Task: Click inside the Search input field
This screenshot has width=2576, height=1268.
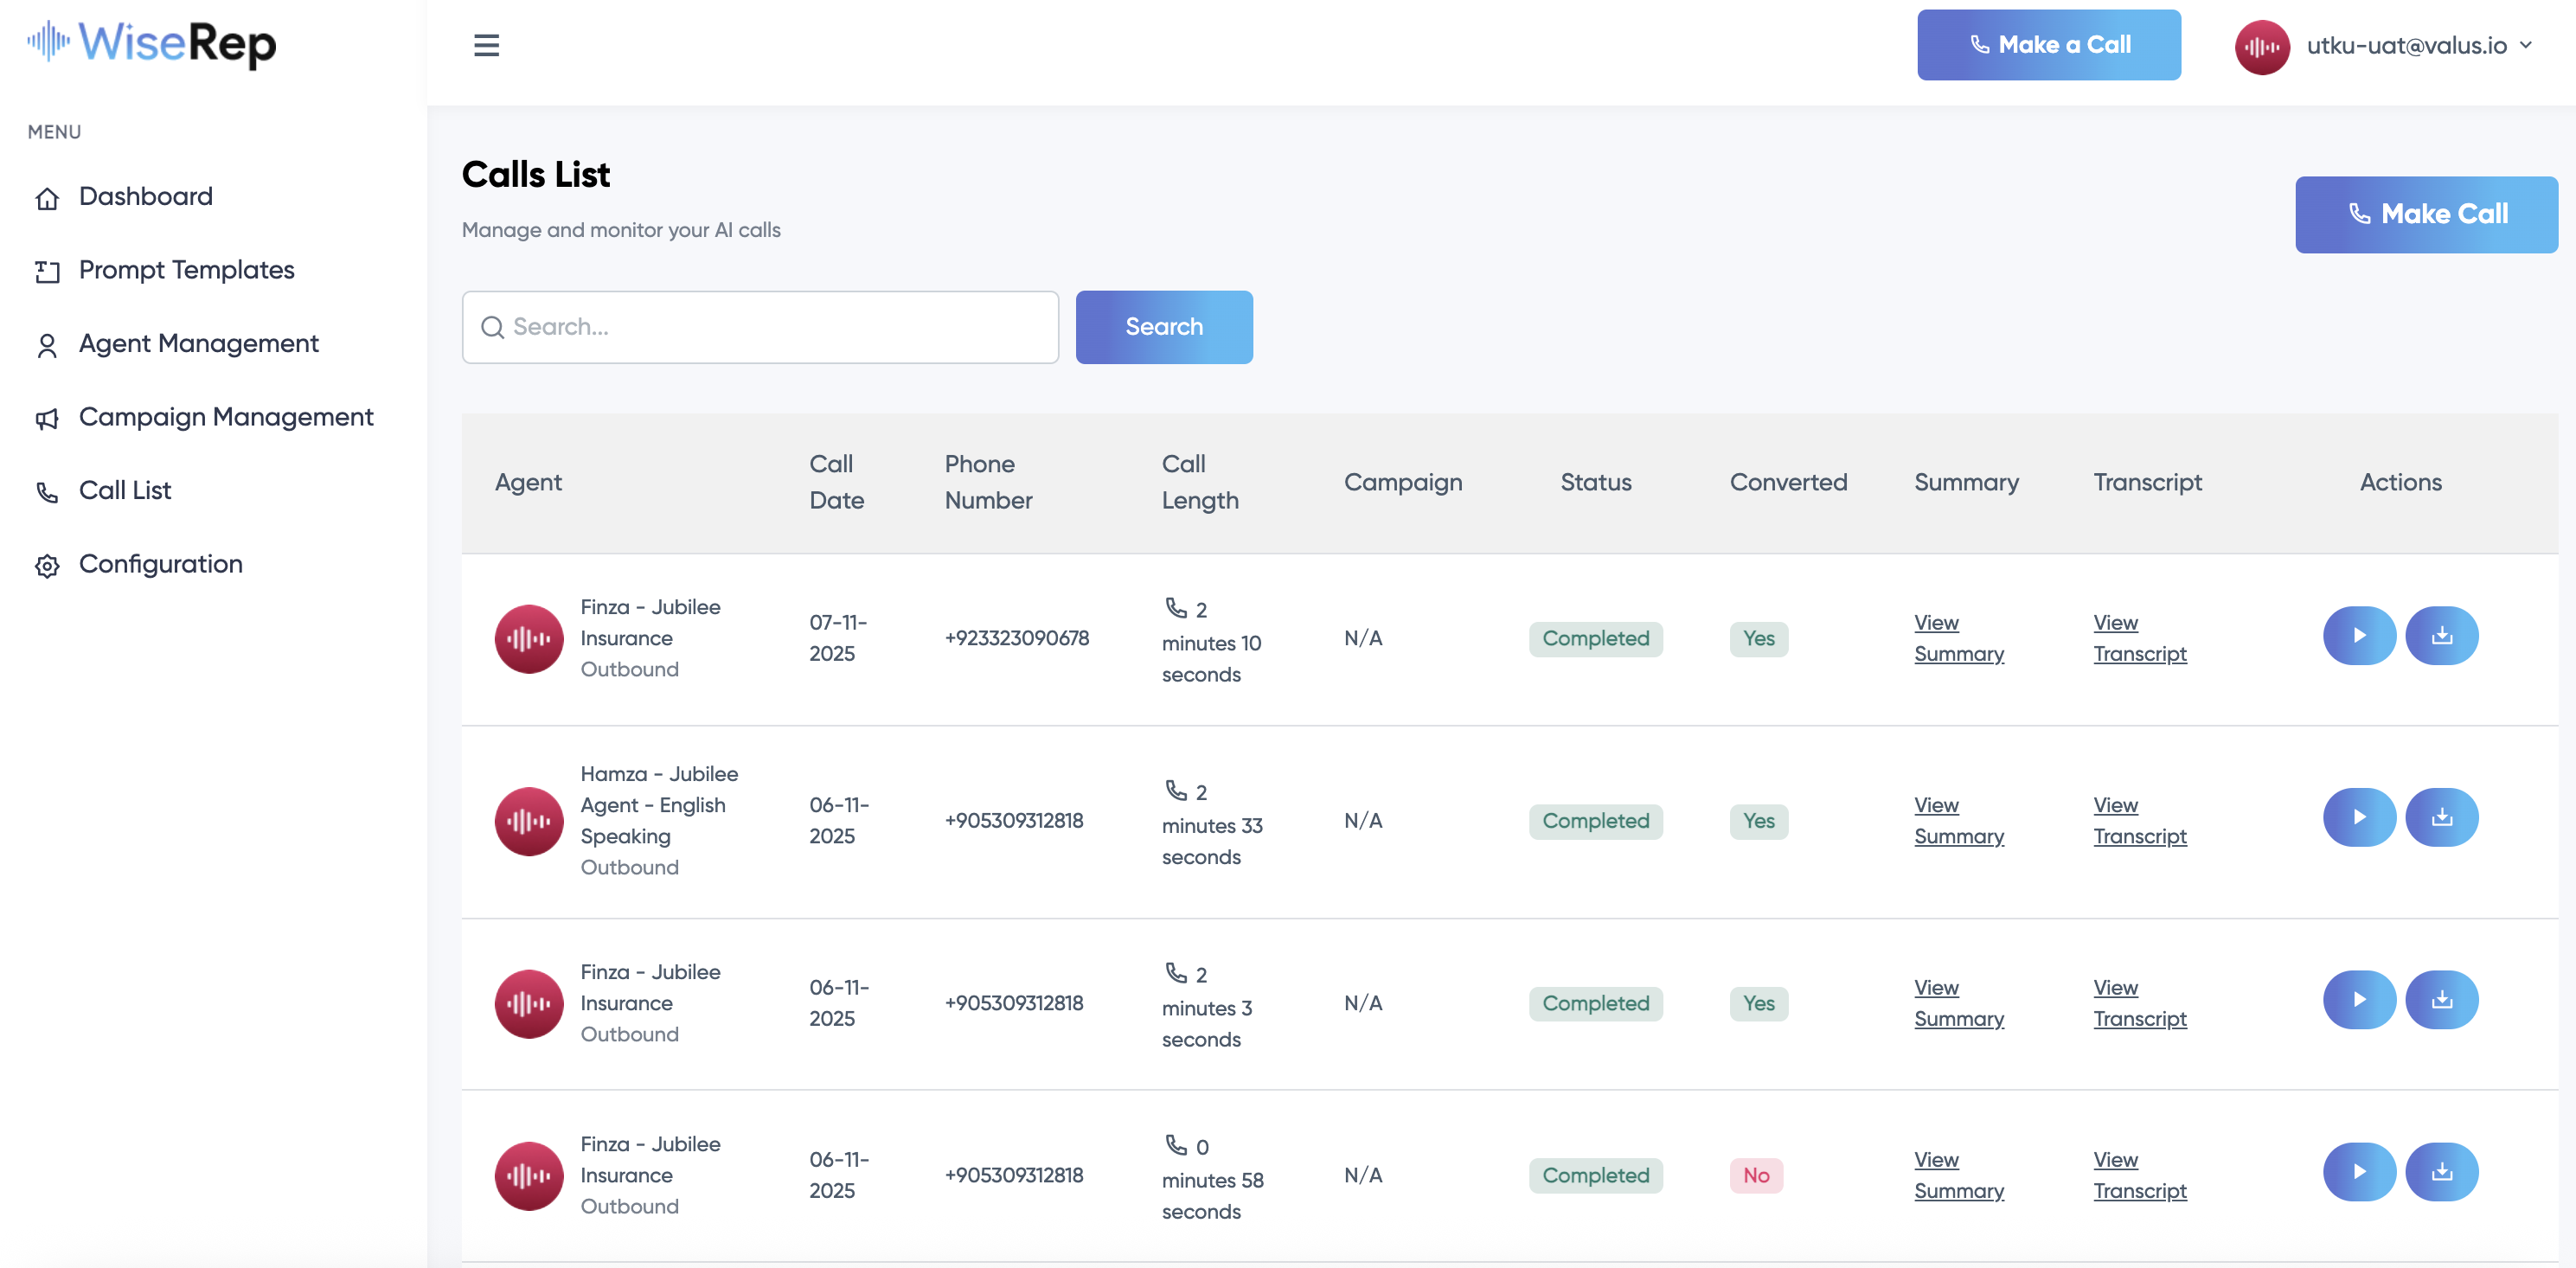Action: coord(760,327)
